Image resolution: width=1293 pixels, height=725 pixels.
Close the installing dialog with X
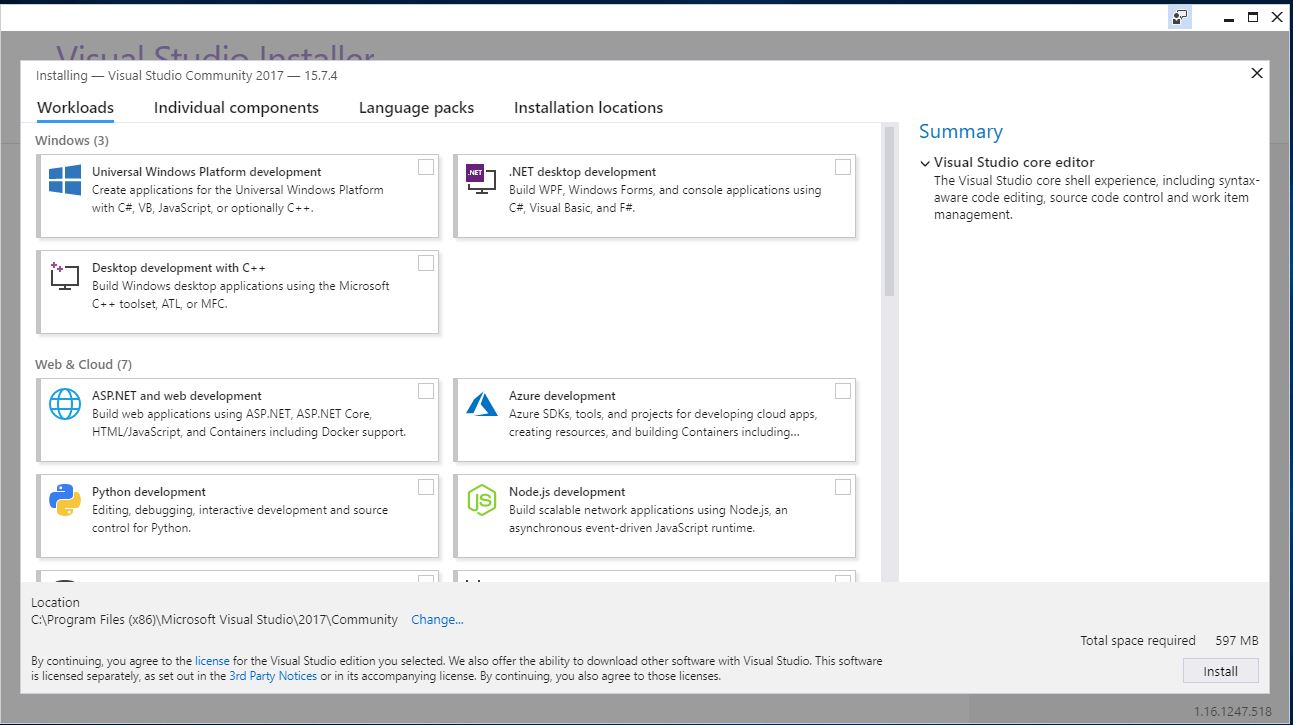1257,73
